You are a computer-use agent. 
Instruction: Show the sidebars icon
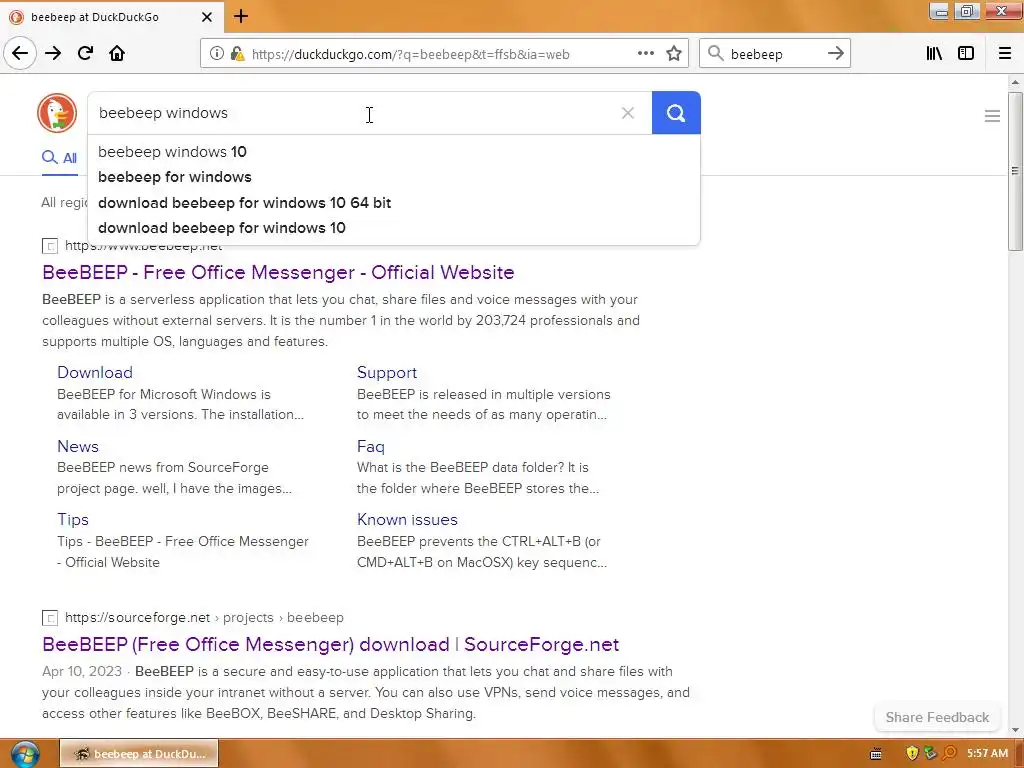pyautogui.click(x=966, y=54)
